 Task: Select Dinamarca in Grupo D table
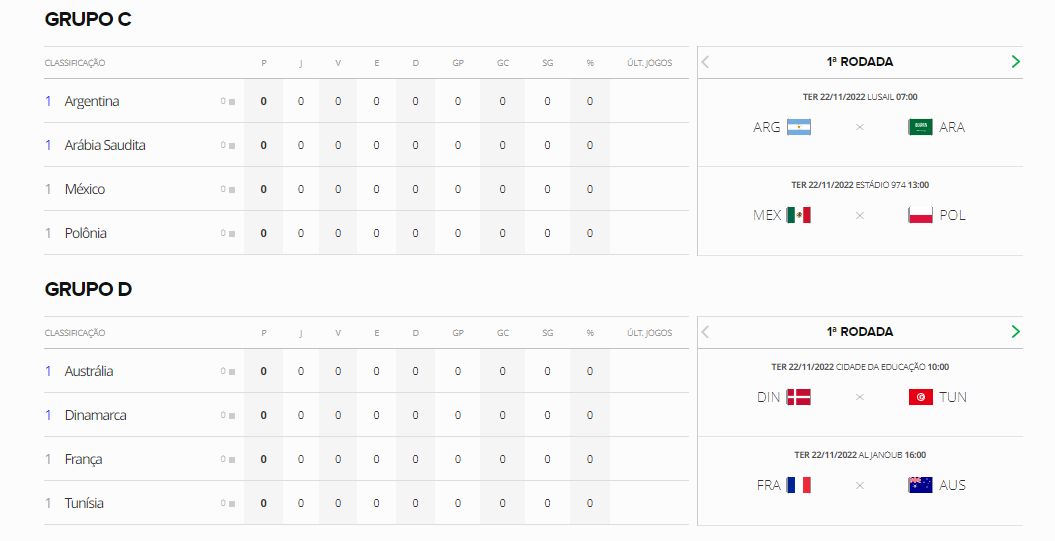pyautogui.click(x=96, y=415)
